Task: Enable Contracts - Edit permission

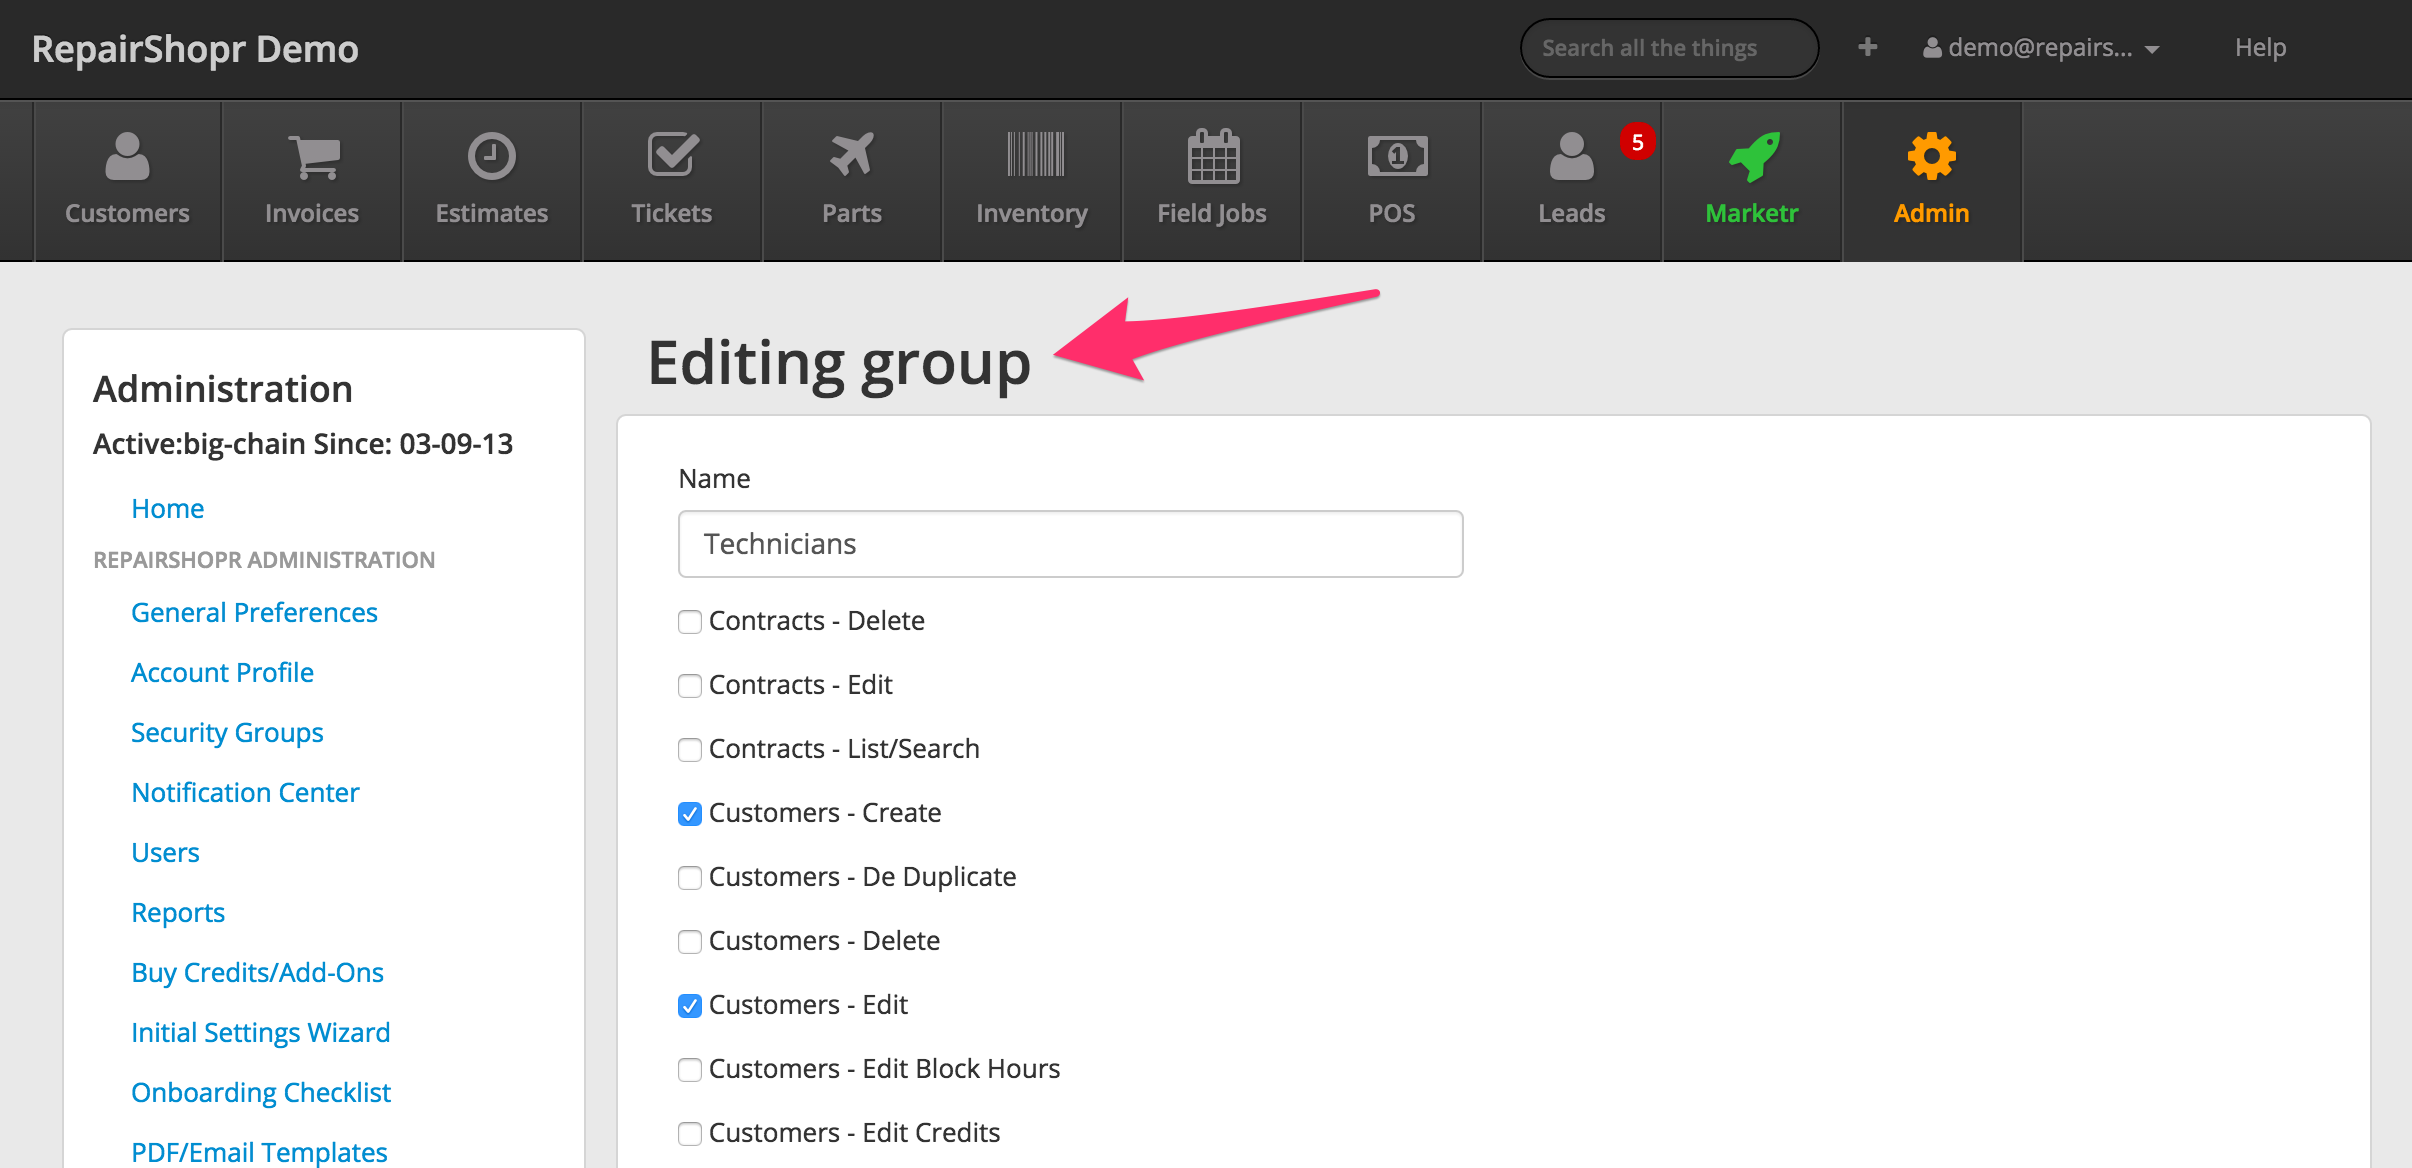Action: pyautogui.click(x=690, y=686)
